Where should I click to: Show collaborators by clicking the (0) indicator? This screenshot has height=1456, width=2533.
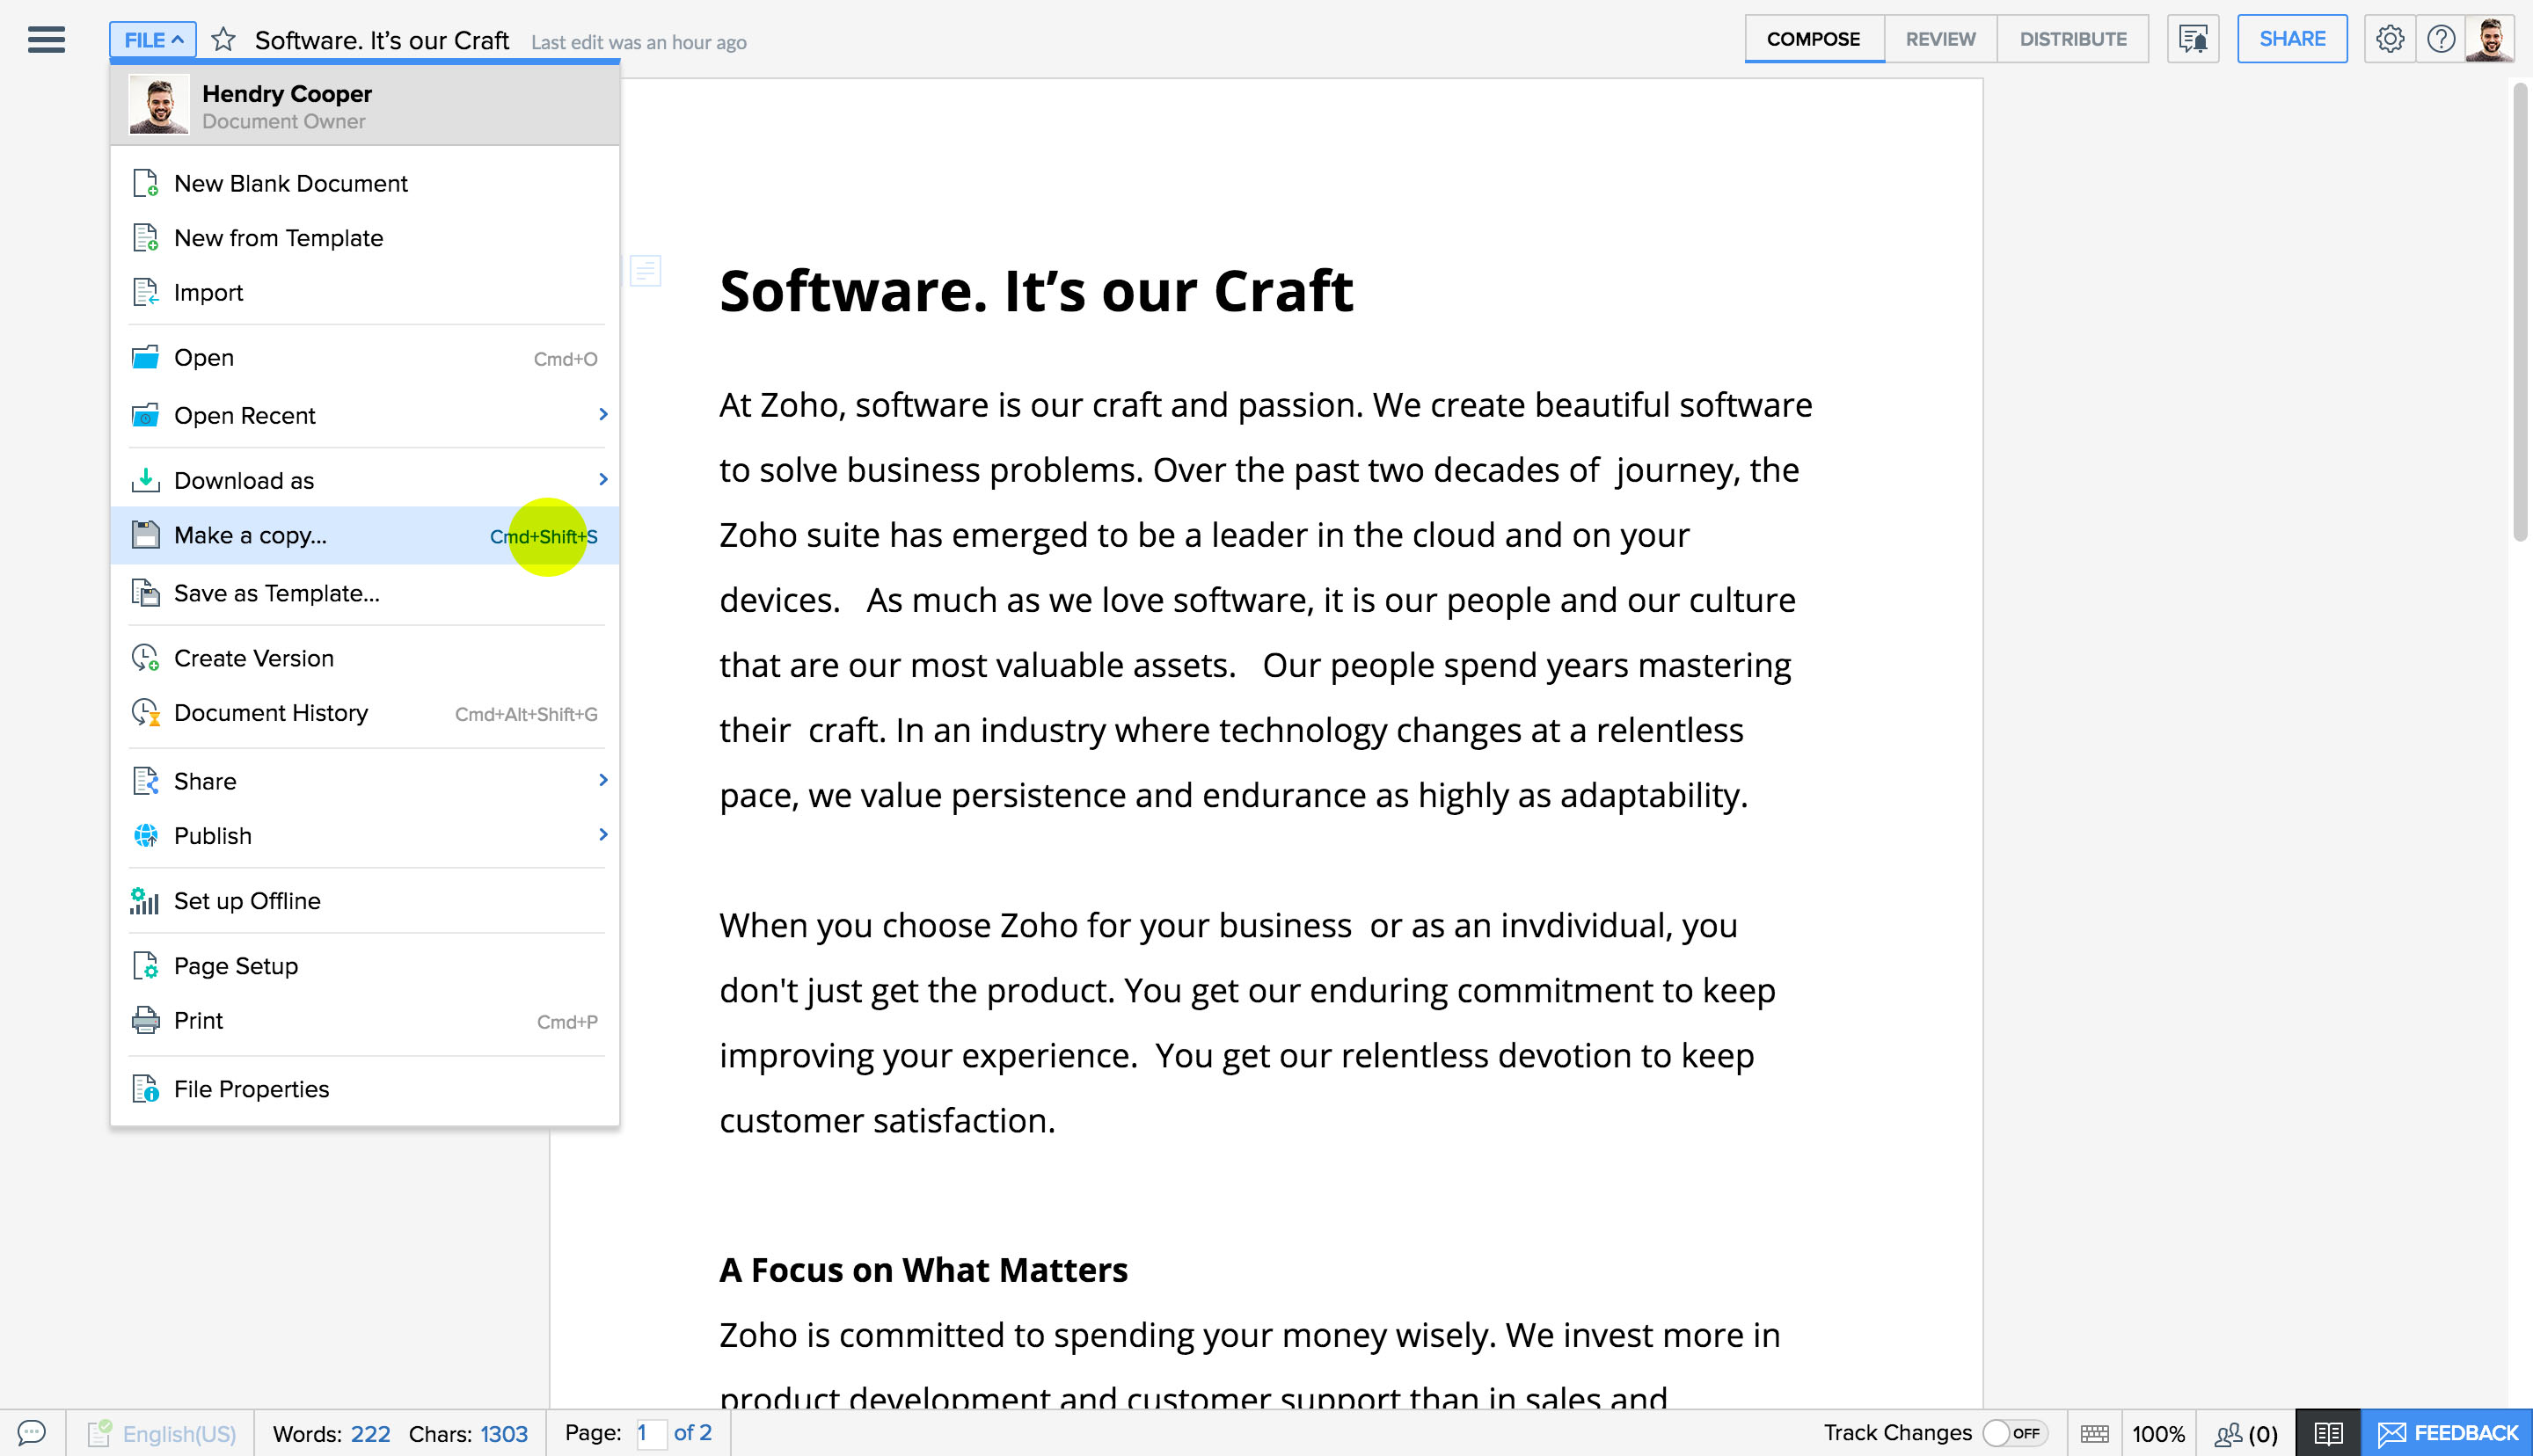click(x=2245, y=1432)
